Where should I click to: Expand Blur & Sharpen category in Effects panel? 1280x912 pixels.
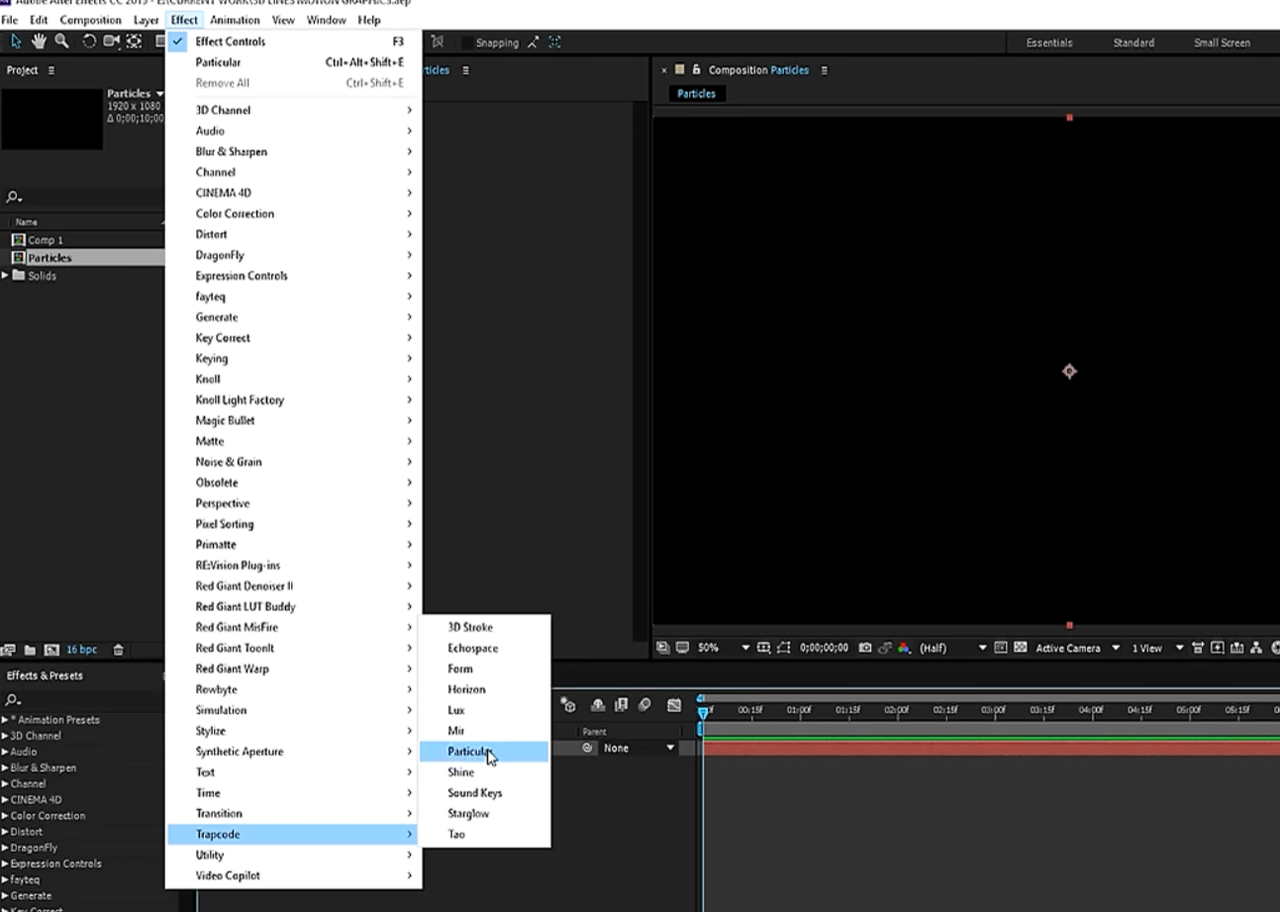[5, 768]
